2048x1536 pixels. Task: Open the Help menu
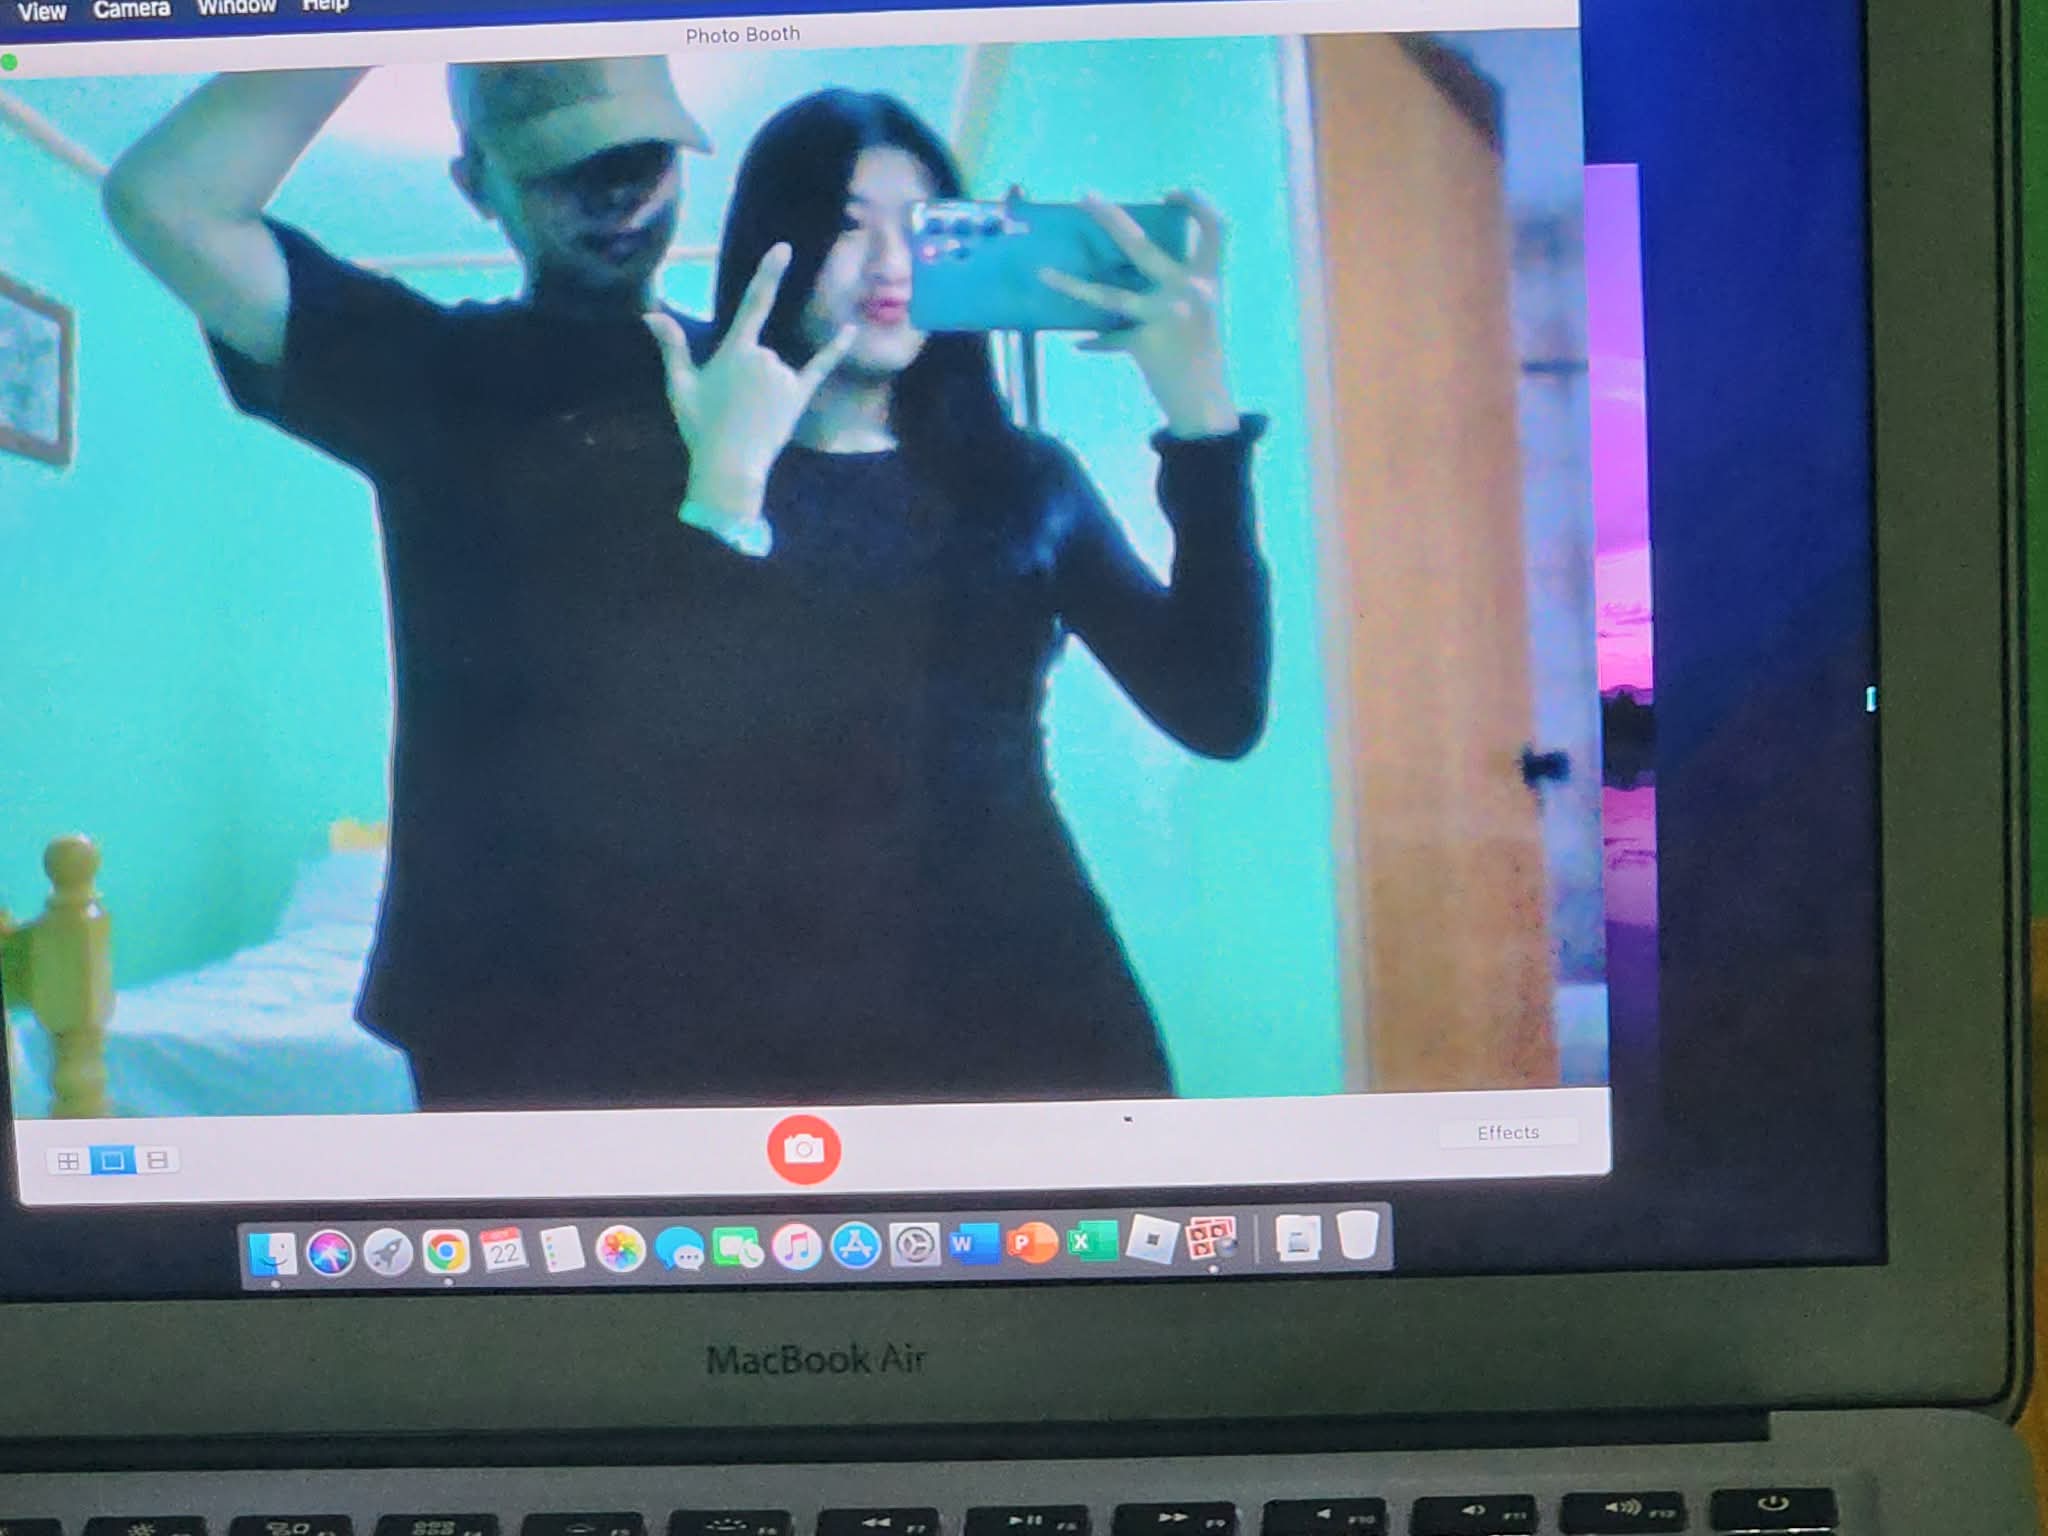(324, 5)
